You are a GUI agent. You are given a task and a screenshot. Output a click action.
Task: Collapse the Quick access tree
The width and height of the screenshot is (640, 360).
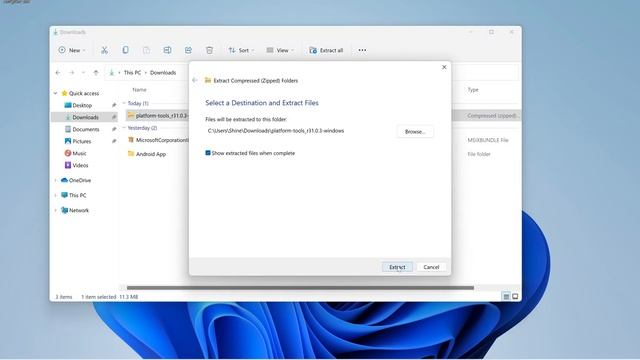point(56,93)
